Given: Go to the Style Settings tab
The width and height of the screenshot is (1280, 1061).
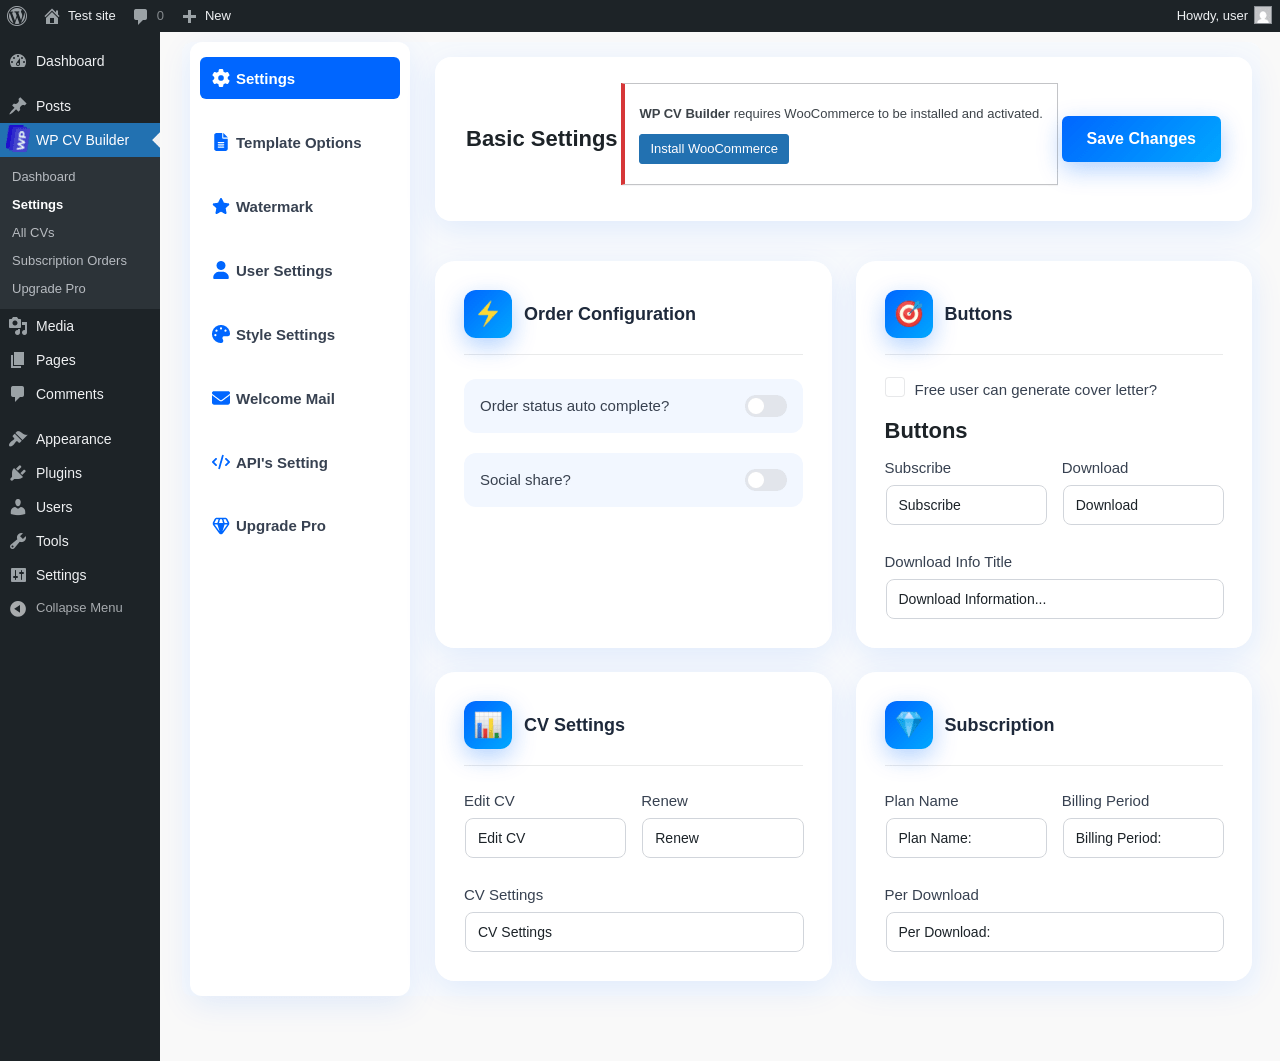Looking at the screenshot, I should point(300,334).
